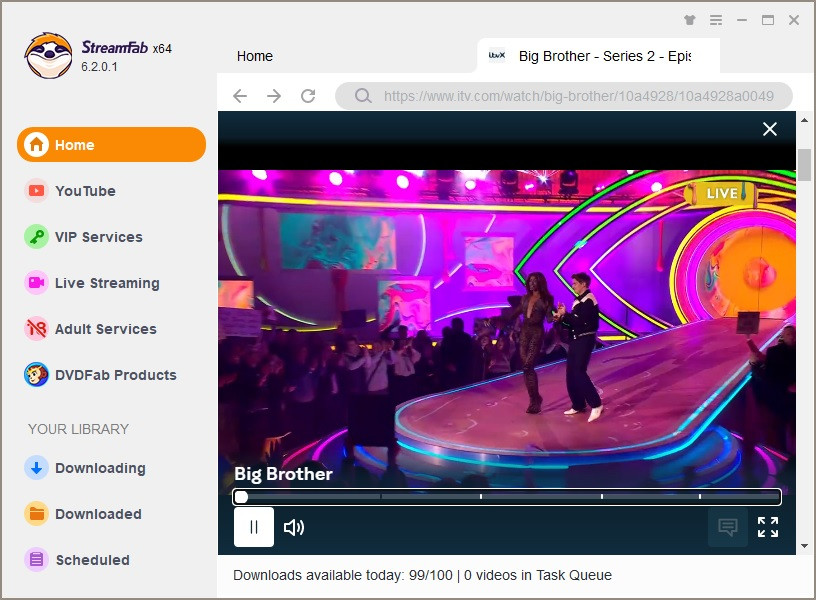Go forward in browser
The height and width of the screenshot is (600, 816).
(274, 96)
